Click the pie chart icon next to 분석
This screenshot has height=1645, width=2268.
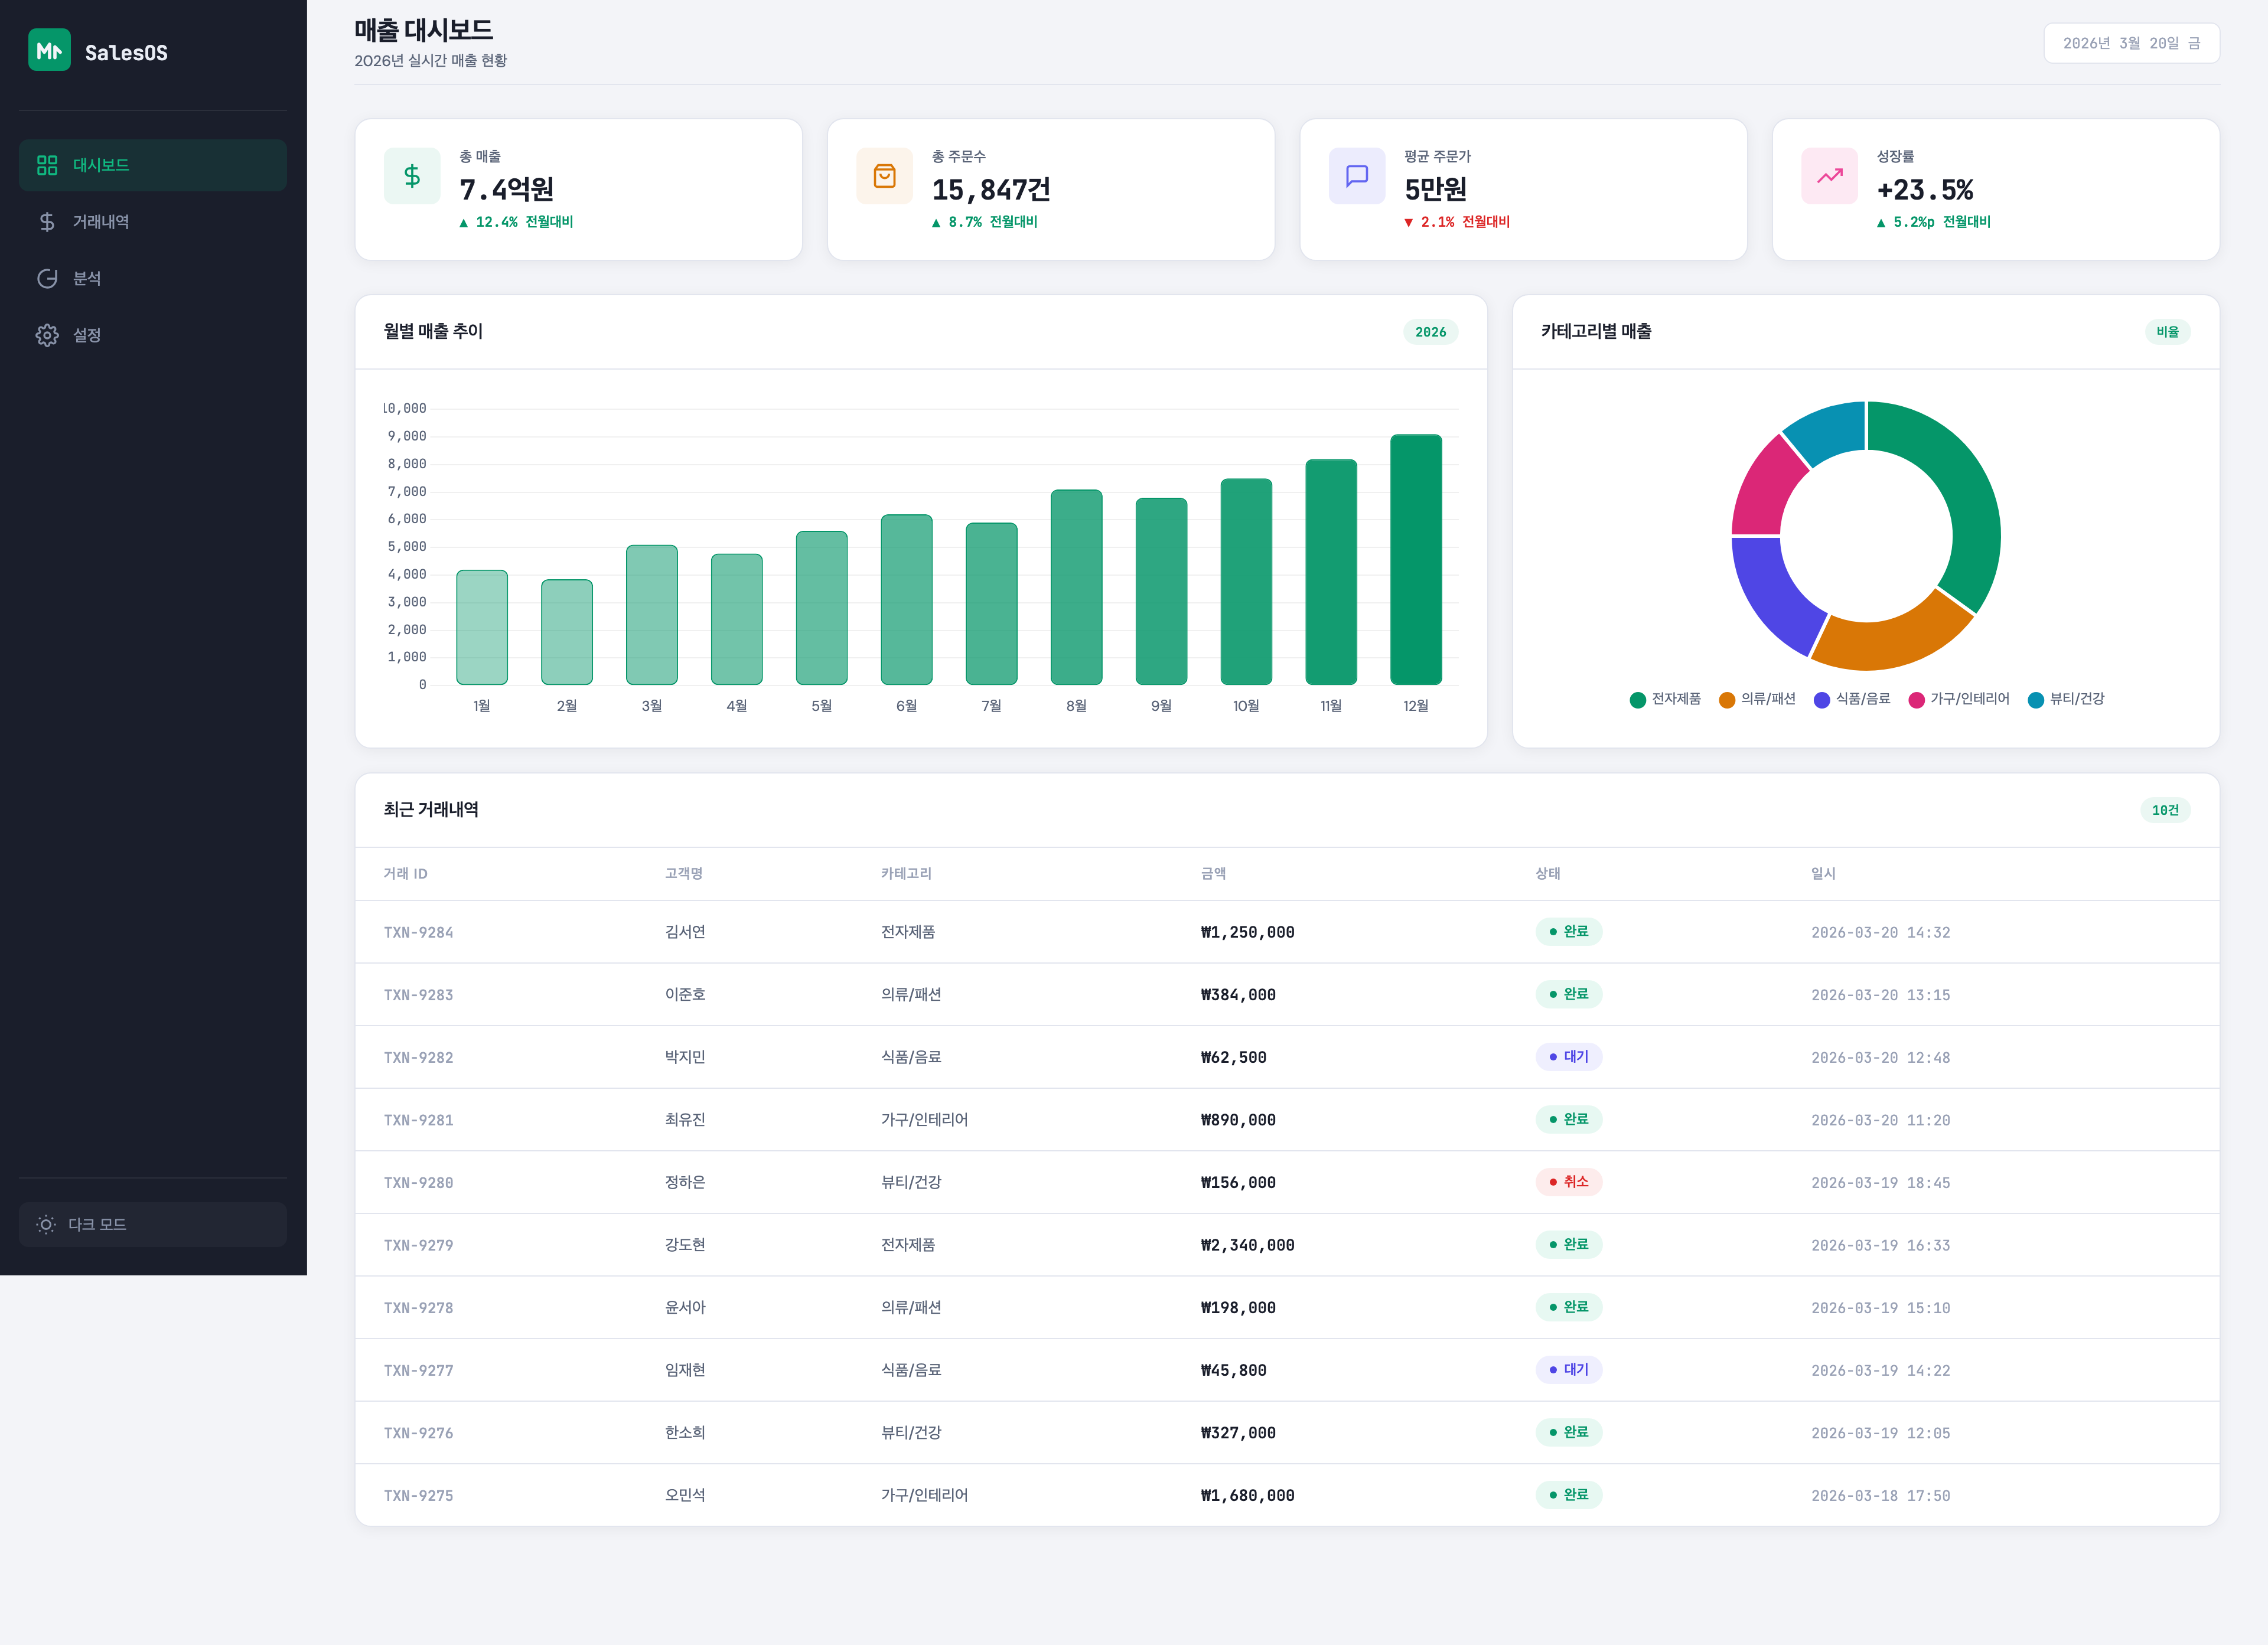pos(47,278)
